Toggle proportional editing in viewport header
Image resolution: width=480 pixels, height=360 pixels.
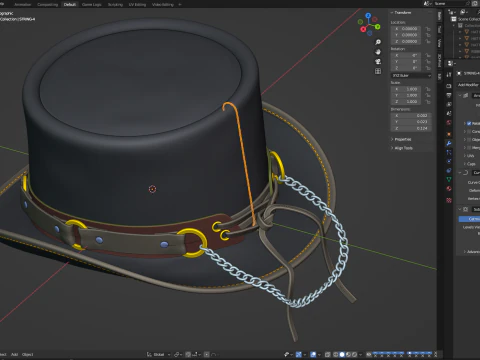[x=207, y=354]
